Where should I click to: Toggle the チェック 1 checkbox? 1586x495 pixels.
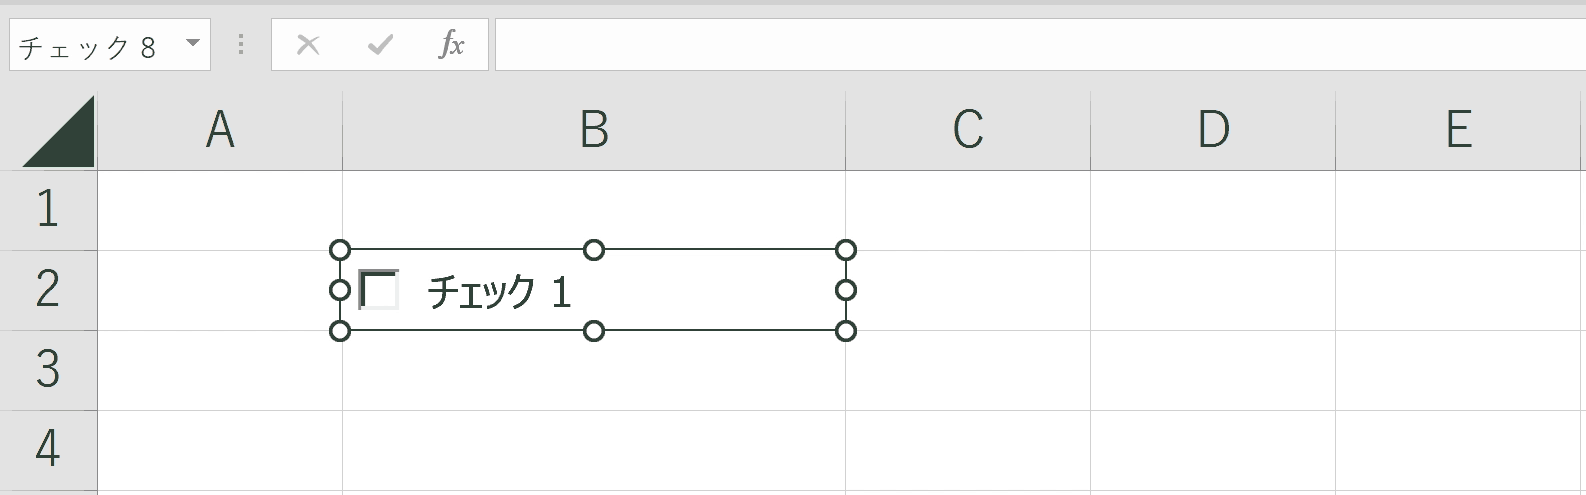[x=378, y=290]
